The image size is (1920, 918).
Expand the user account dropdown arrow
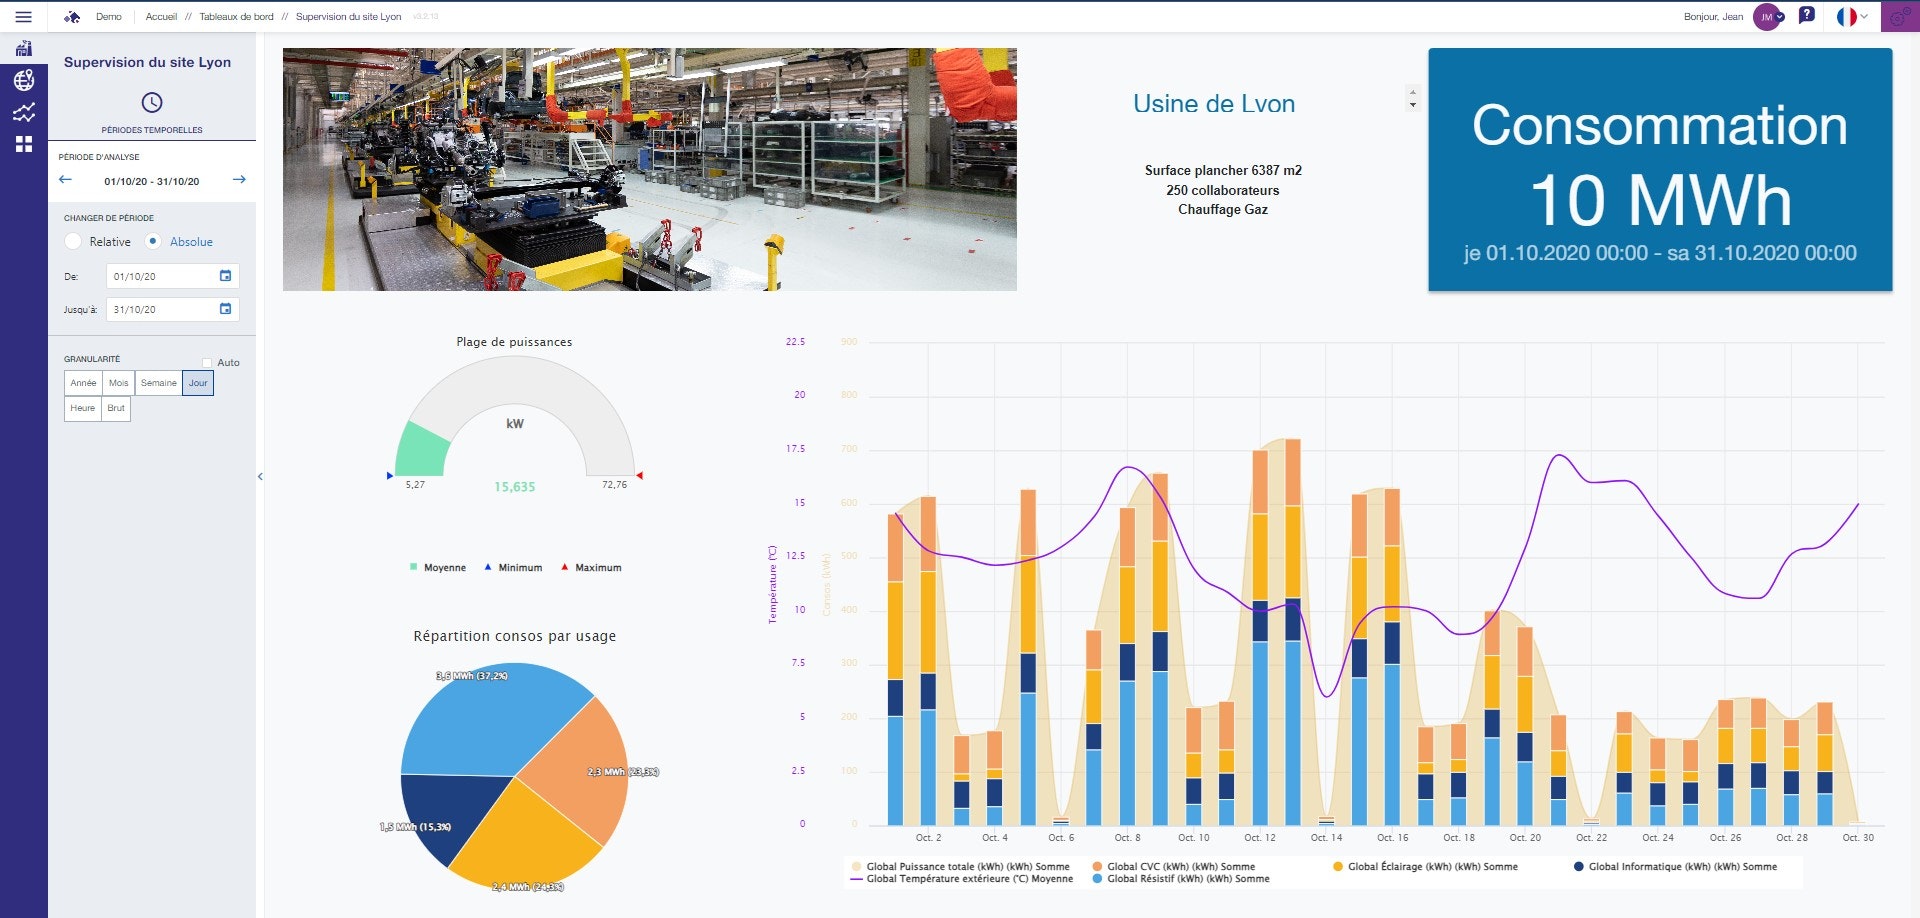coord(1780,17)
